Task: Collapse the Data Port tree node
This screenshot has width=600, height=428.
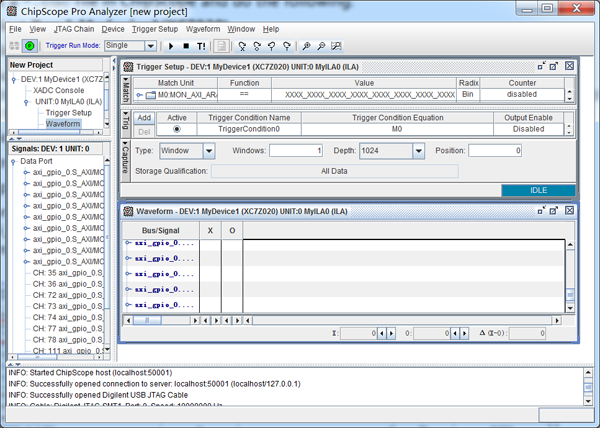Action: coord(13,162)
